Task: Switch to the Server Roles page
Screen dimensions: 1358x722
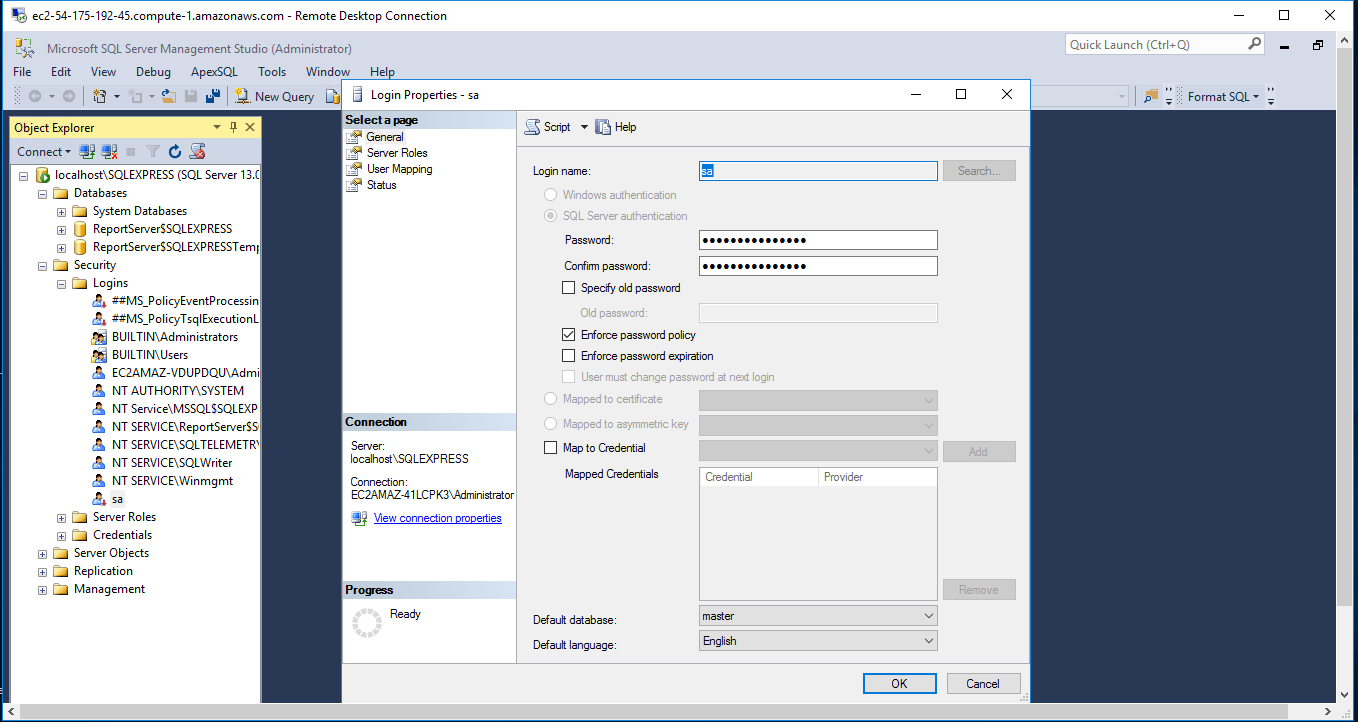Action: tap(399, 152)
